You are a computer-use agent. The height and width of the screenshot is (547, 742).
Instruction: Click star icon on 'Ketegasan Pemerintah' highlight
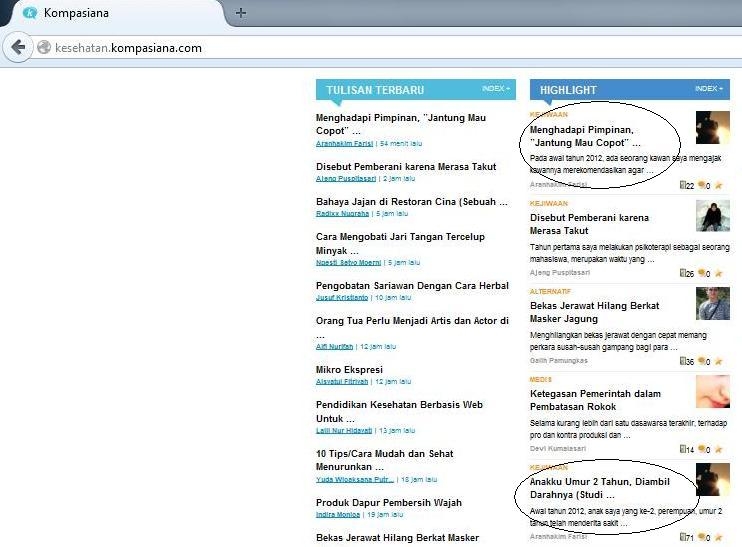click(718, 450)
